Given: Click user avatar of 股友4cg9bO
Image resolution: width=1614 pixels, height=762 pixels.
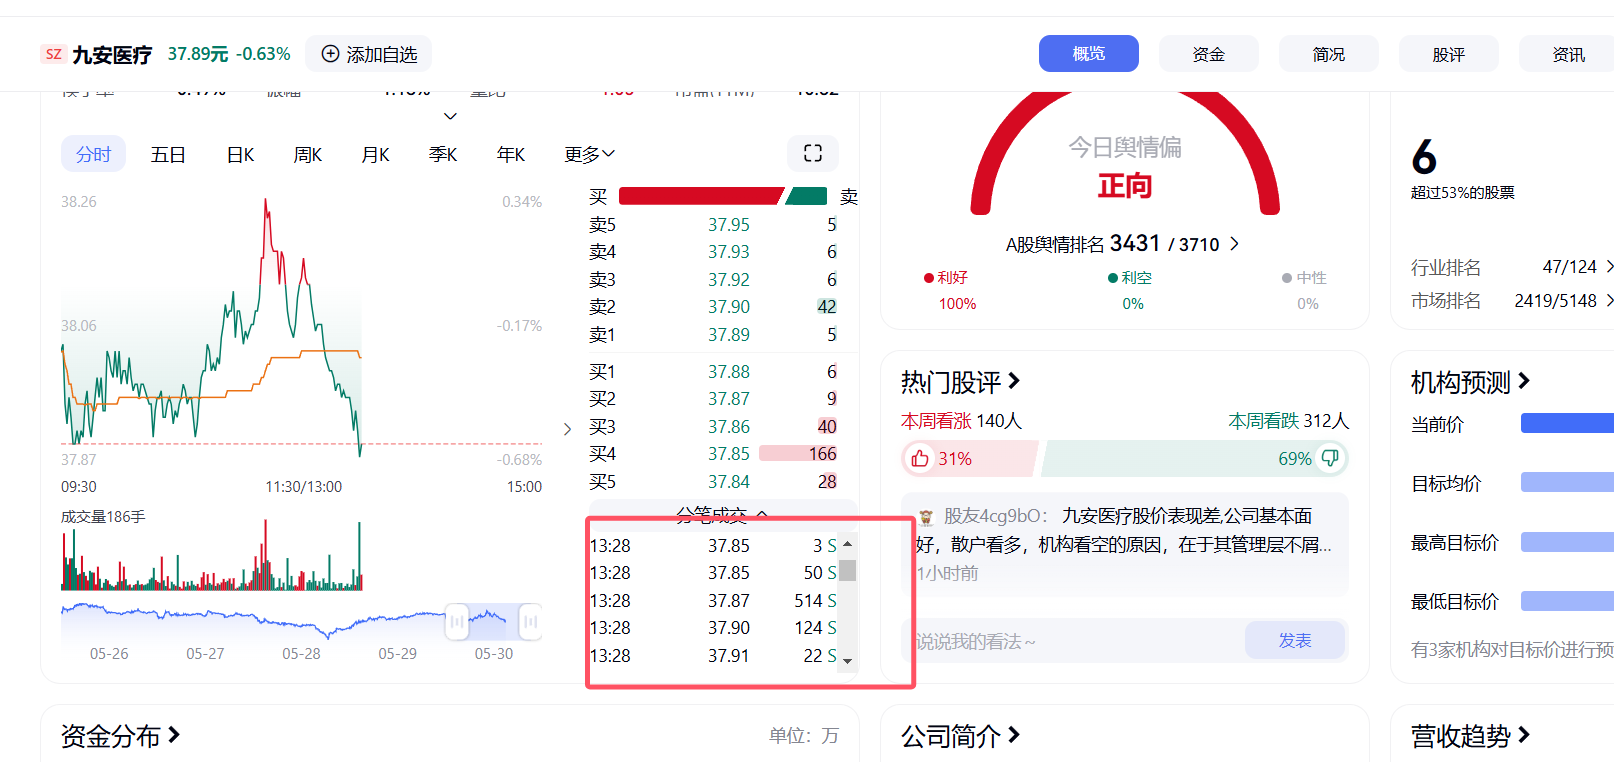Looking at the screenshot, I should (926, 517).
